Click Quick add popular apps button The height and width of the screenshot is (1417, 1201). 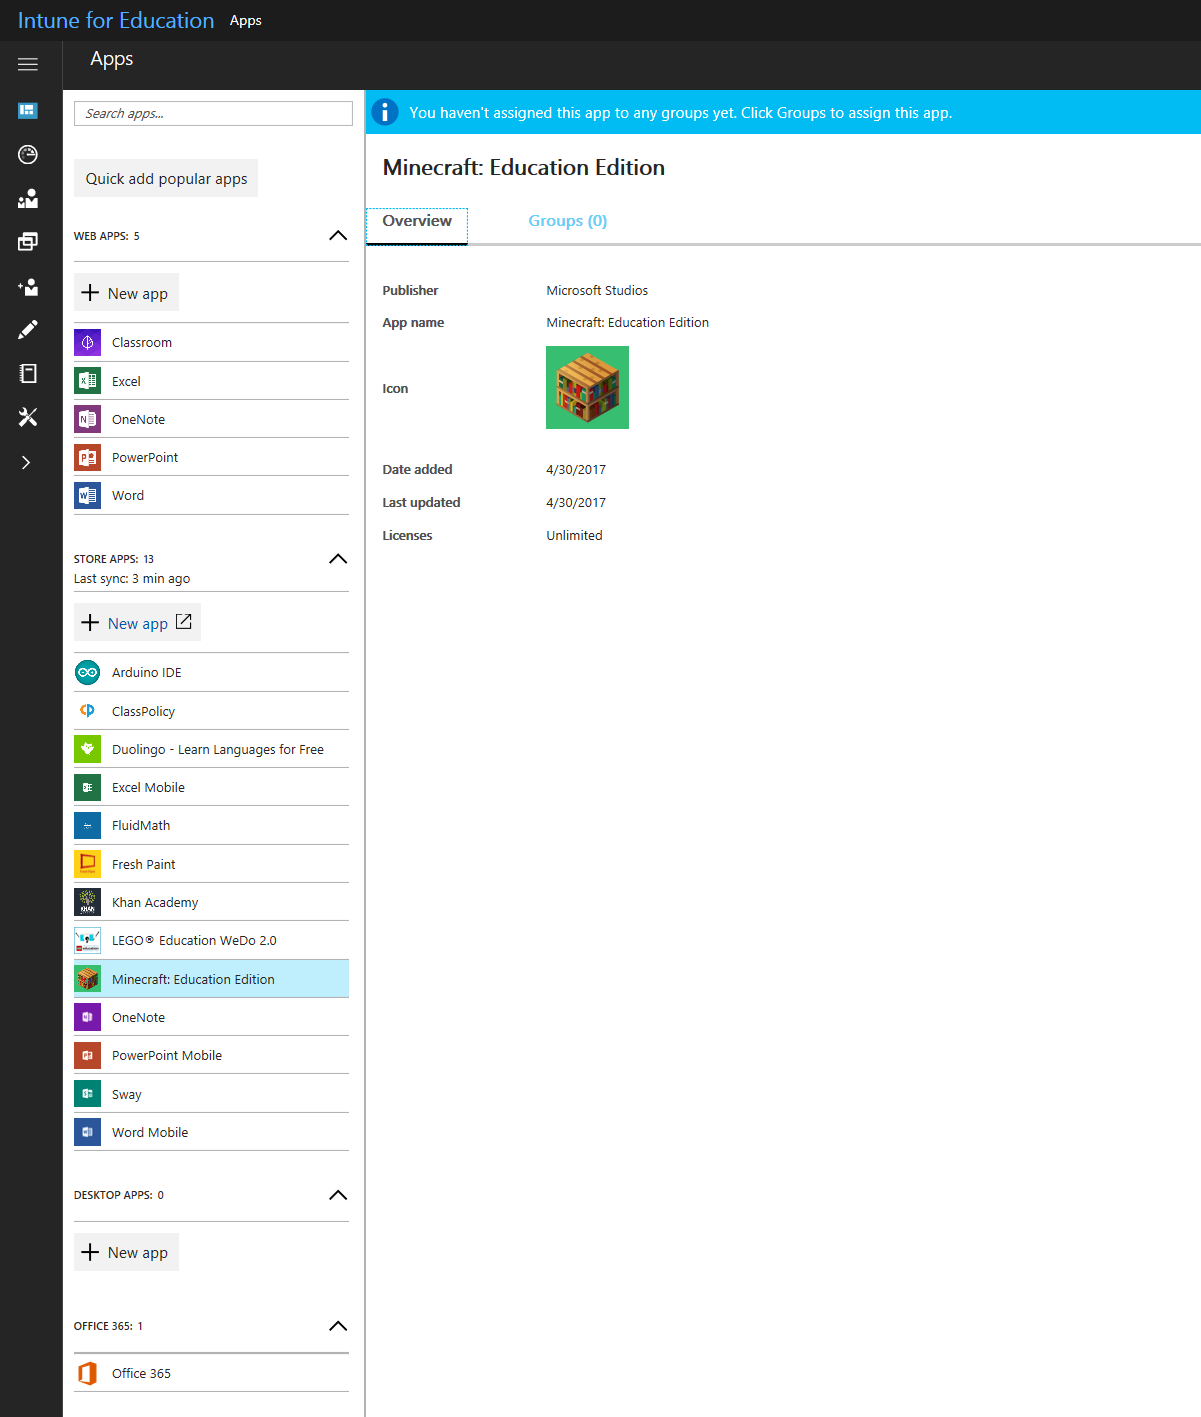166,178
